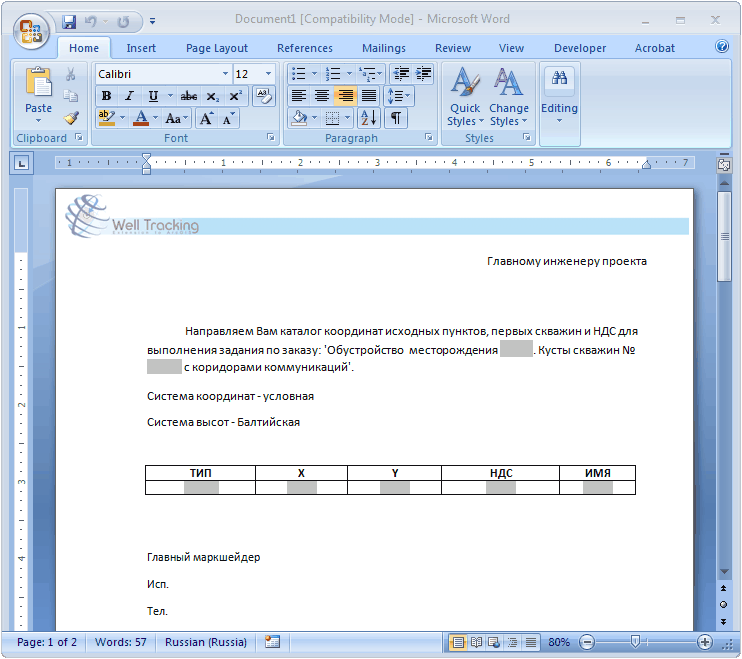Open Microsoft Word Help icon

(x=722, y=47)
